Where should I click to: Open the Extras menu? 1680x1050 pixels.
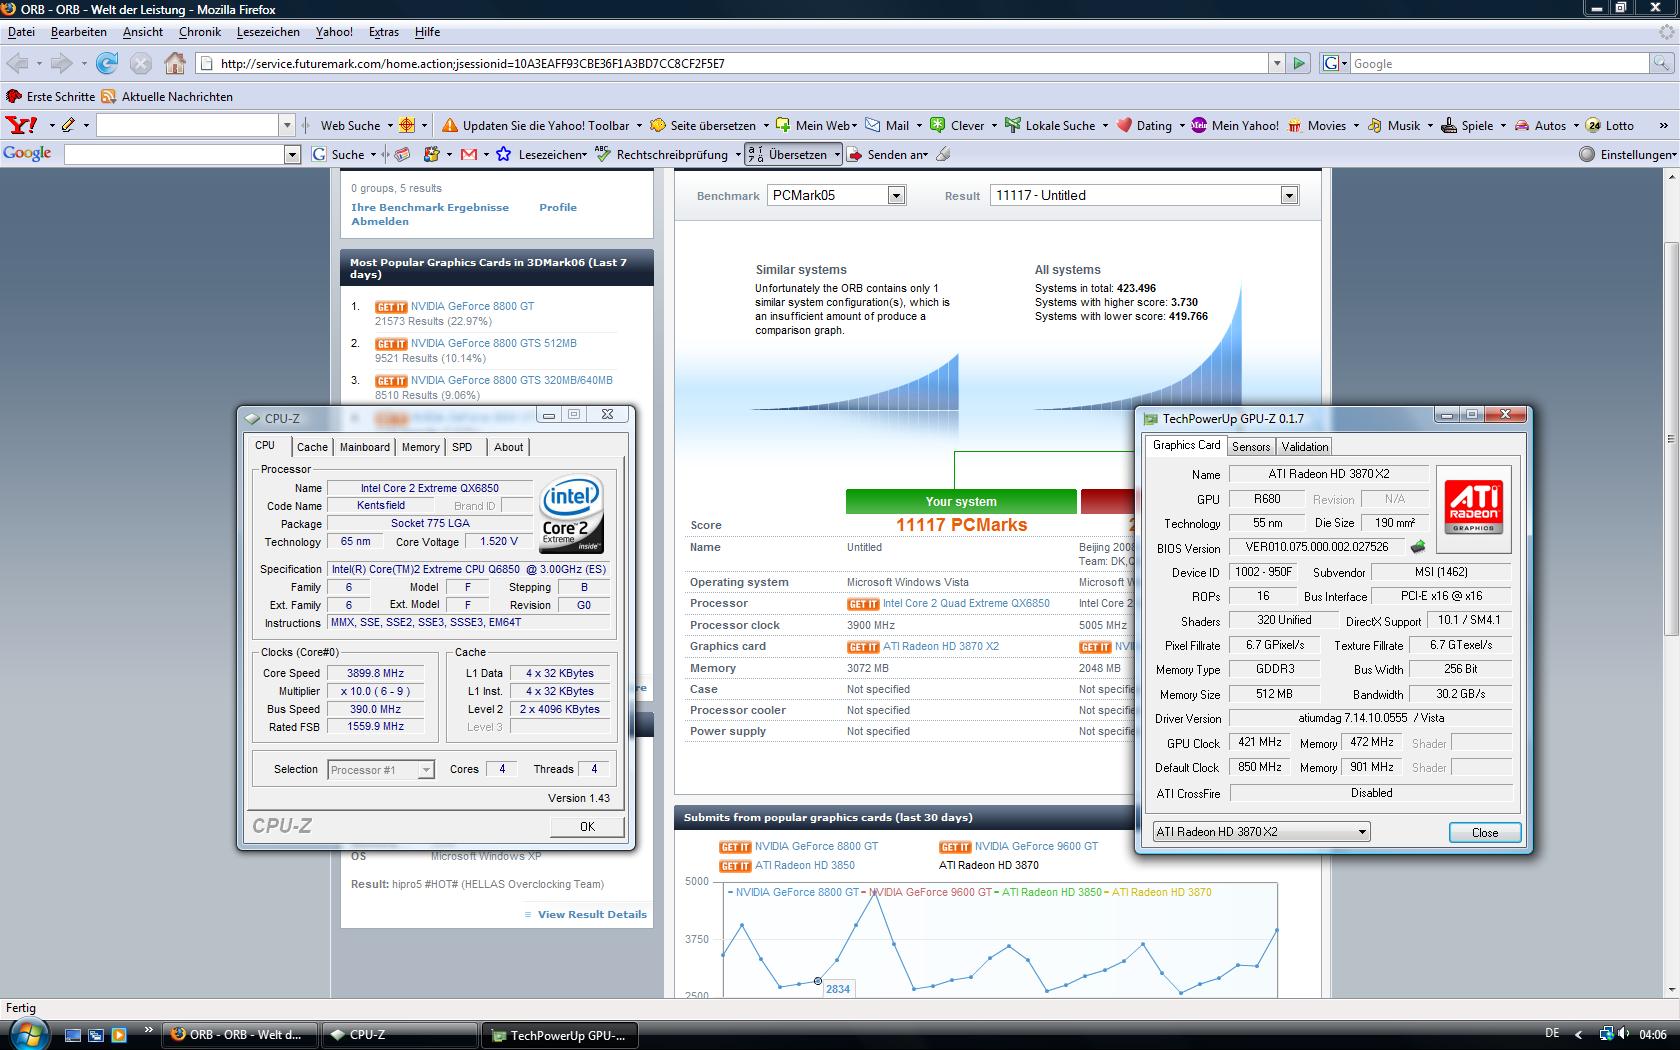coord(384,32)
